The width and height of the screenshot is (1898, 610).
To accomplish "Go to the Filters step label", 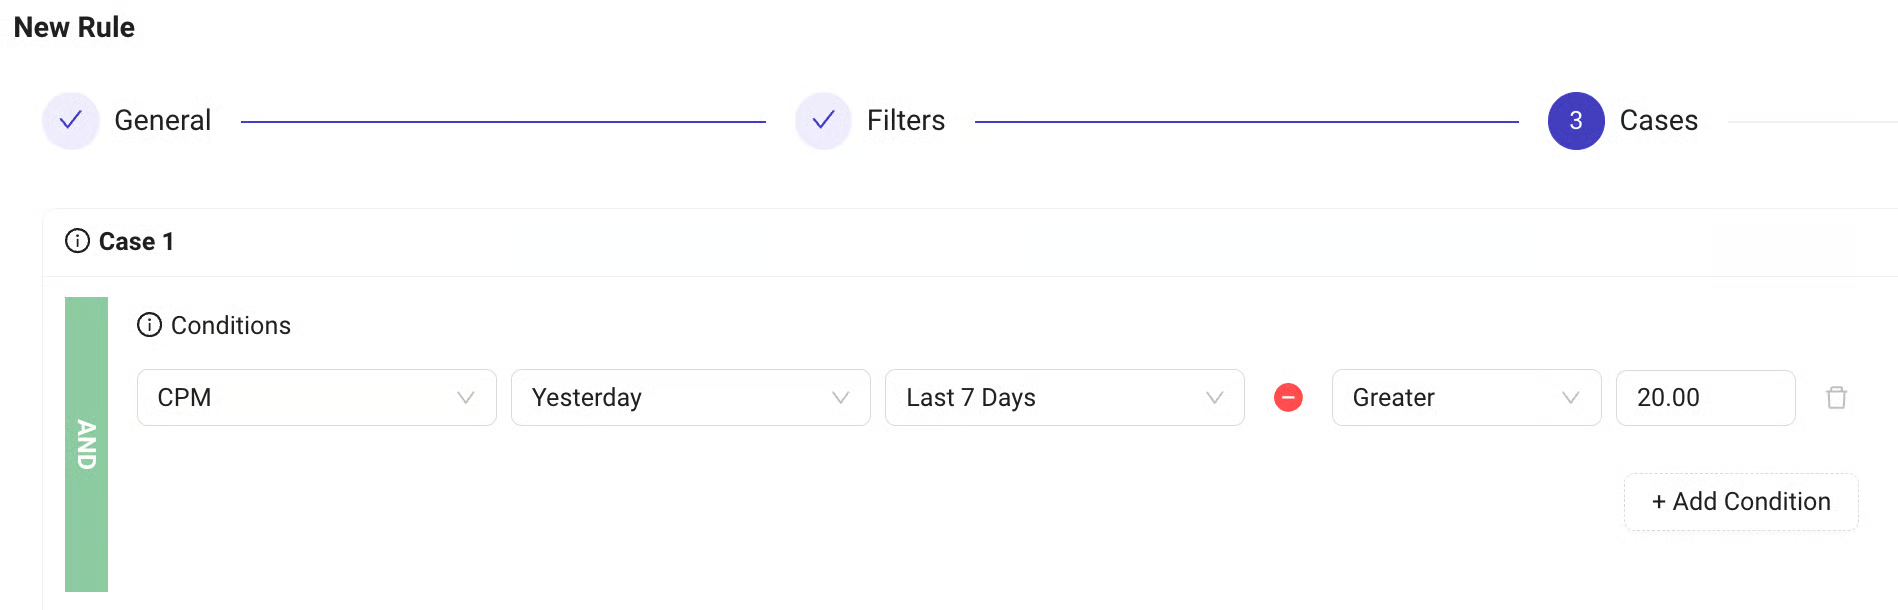I will pyautogui.click(x=906, y=121).
